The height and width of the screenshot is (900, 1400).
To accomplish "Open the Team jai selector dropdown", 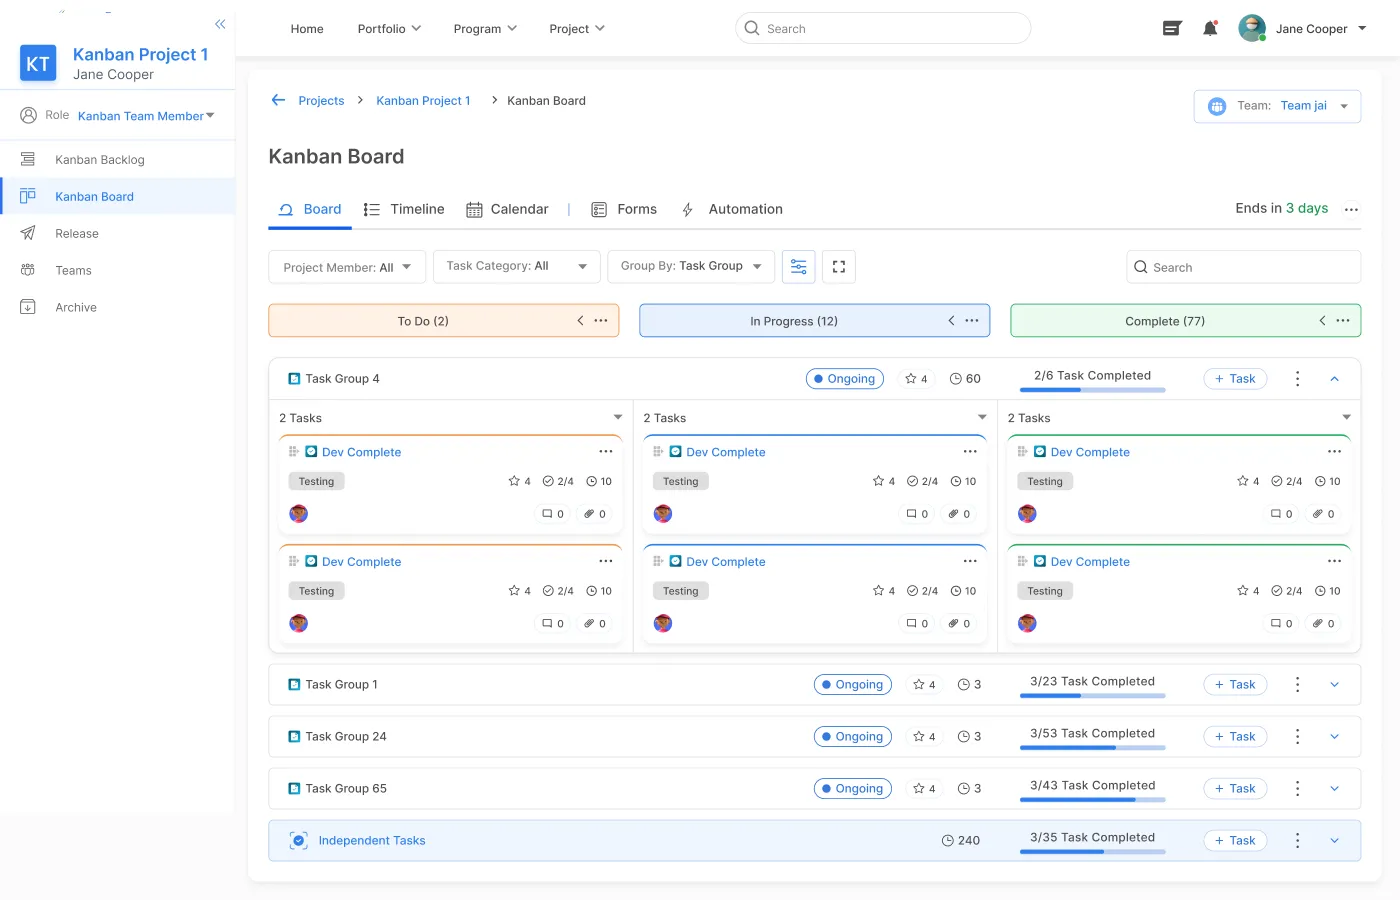I will (1277, 106).
